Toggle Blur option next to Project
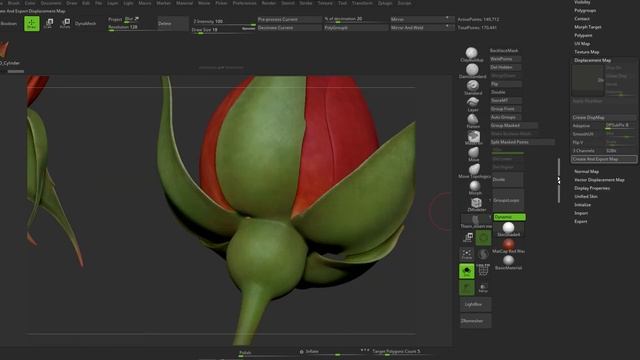Viewport: 640px width, 360px height. pos(131,19)
